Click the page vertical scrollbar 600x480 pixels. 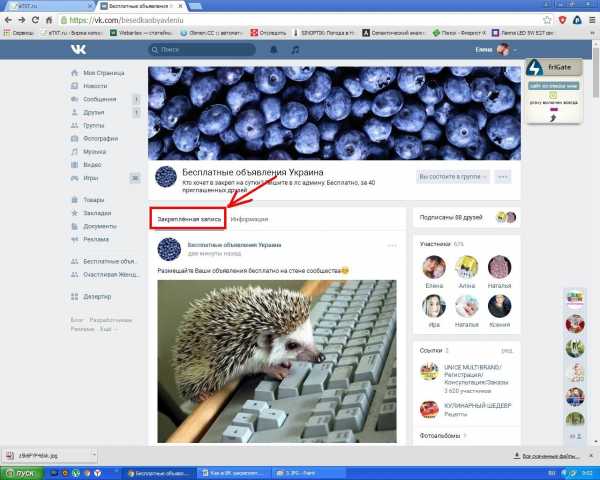596,245
